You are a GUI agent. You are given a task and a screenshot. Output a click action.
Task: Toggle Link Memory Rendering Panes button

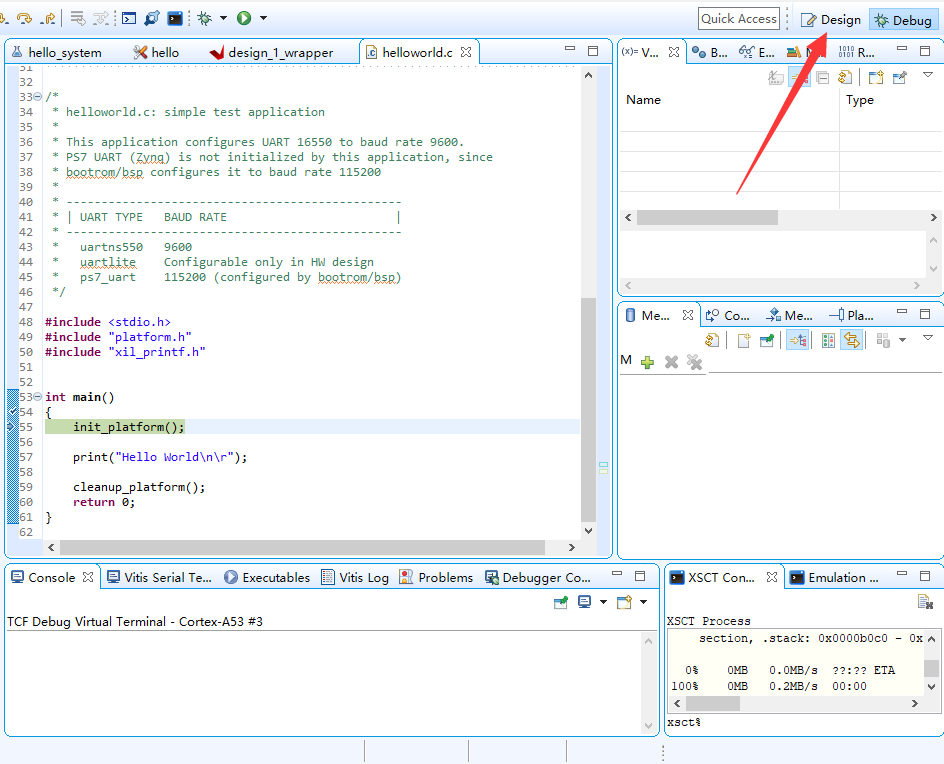851,340
